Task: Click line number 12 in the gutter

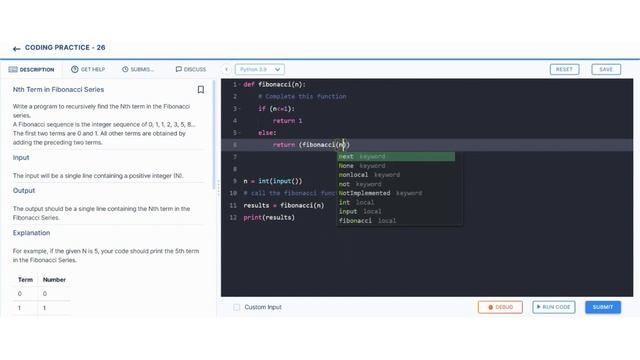Action: (233, 218)
